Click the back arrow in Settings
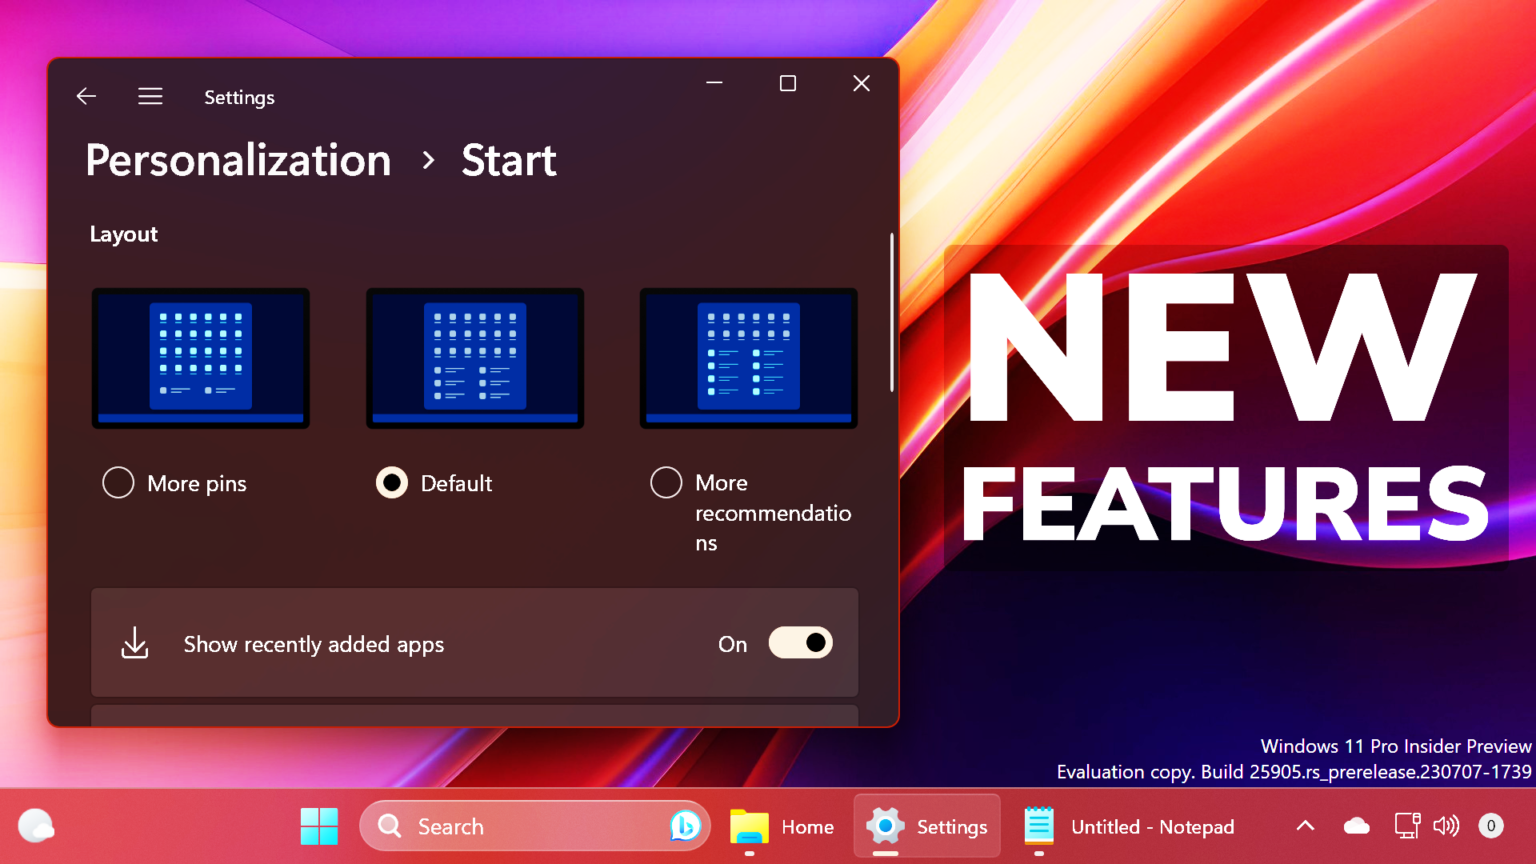The height and width of the screenshot is (864, 1536). coord(86,96)
